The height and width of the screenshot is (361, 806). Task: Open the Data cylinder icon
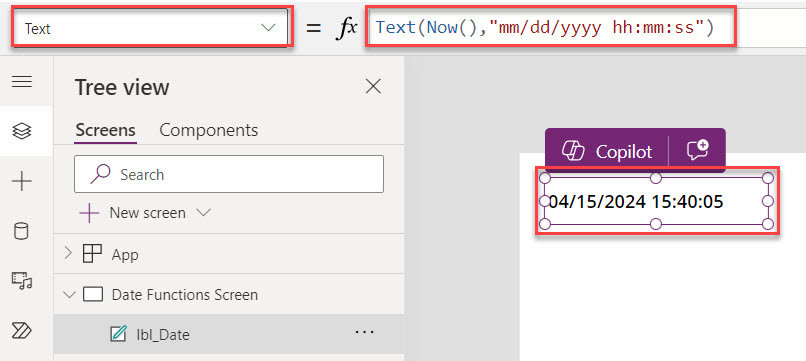22,231
